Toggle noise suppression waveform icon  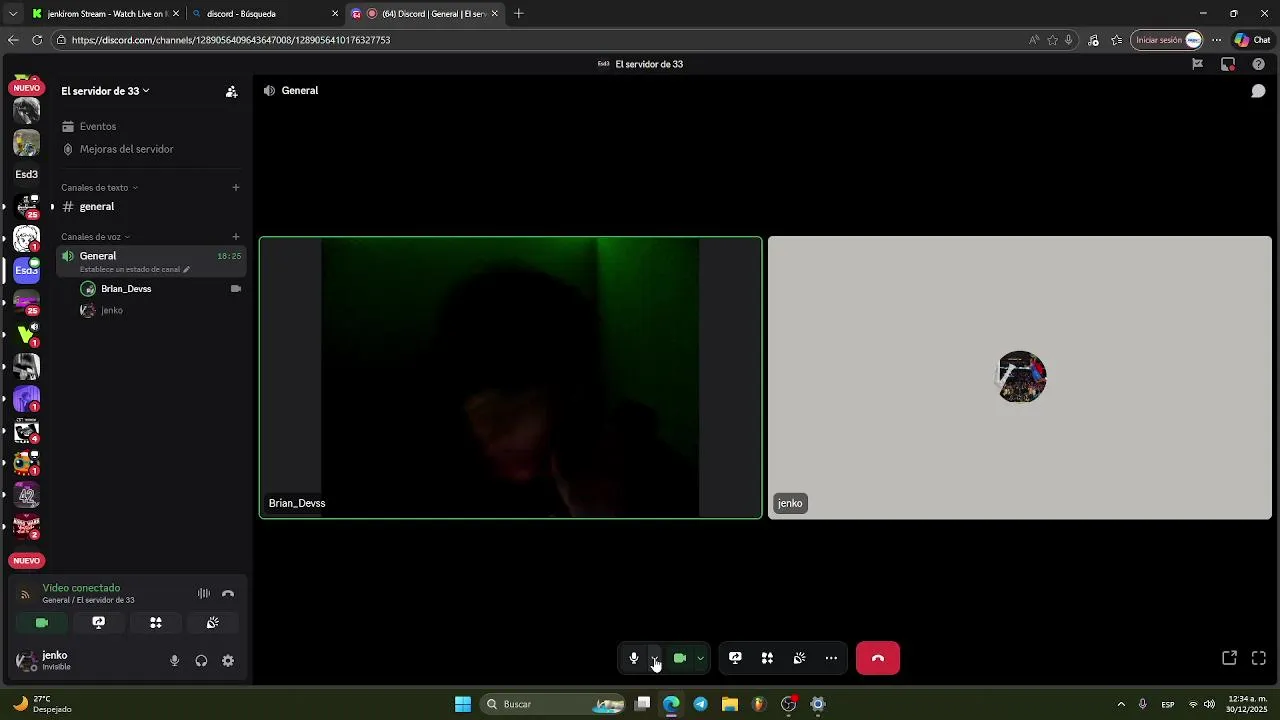(204, 594)
